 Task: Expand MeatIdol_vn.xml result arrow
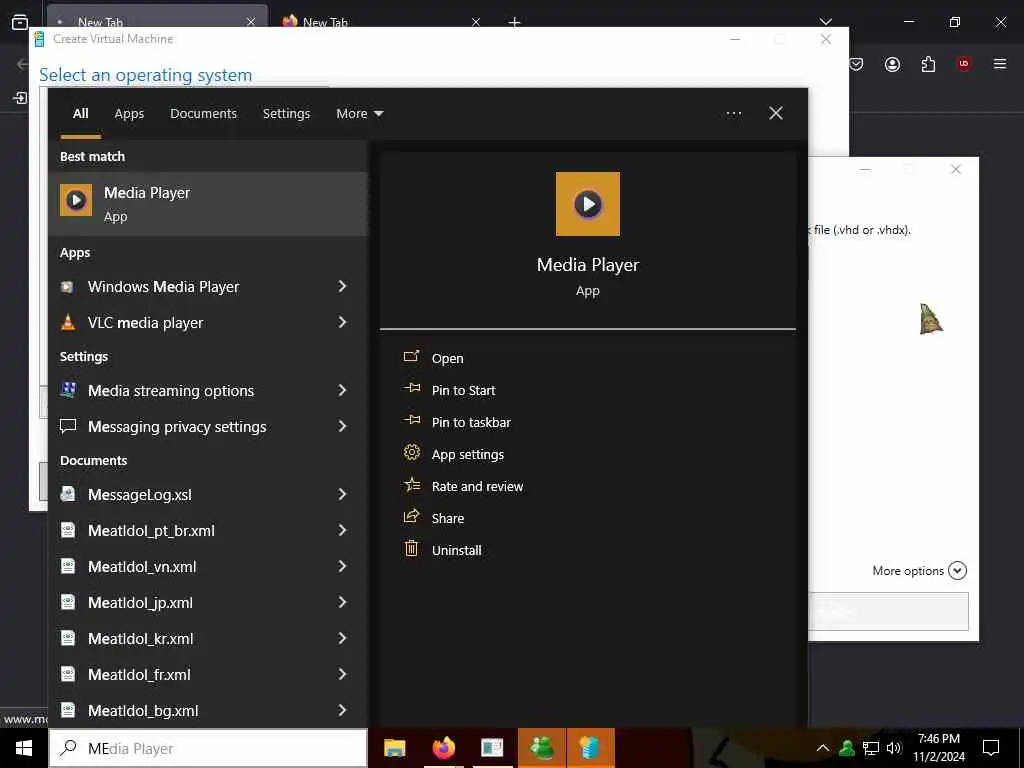342,566
